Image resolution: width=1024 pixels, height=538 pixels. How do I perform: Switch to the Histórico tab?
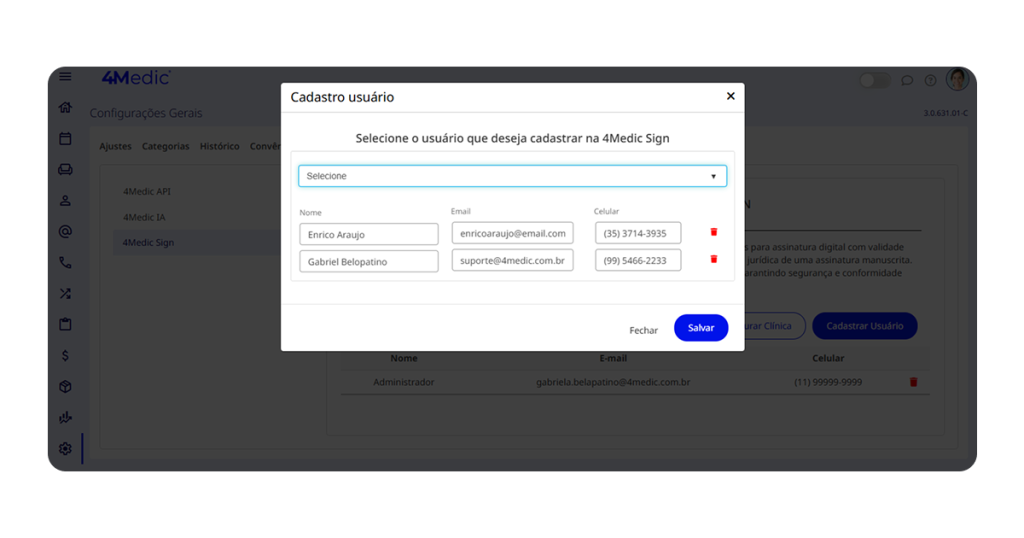[x=219, y=146]
